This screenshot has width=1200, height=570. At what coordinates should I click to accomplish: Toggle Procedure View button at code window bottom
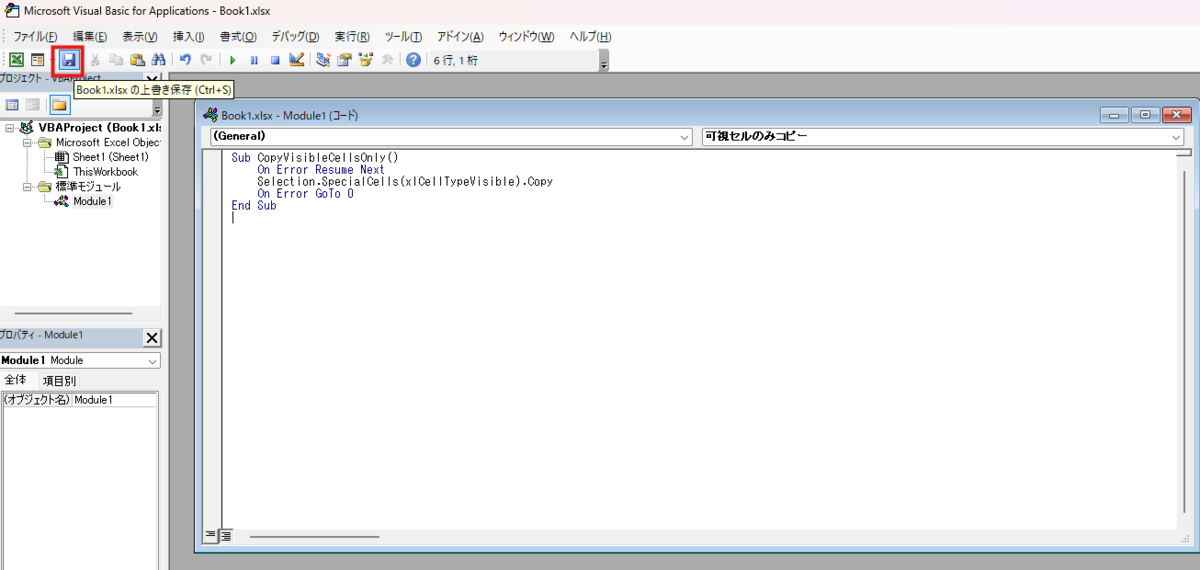pyautogui.click(x=211, y=536)
